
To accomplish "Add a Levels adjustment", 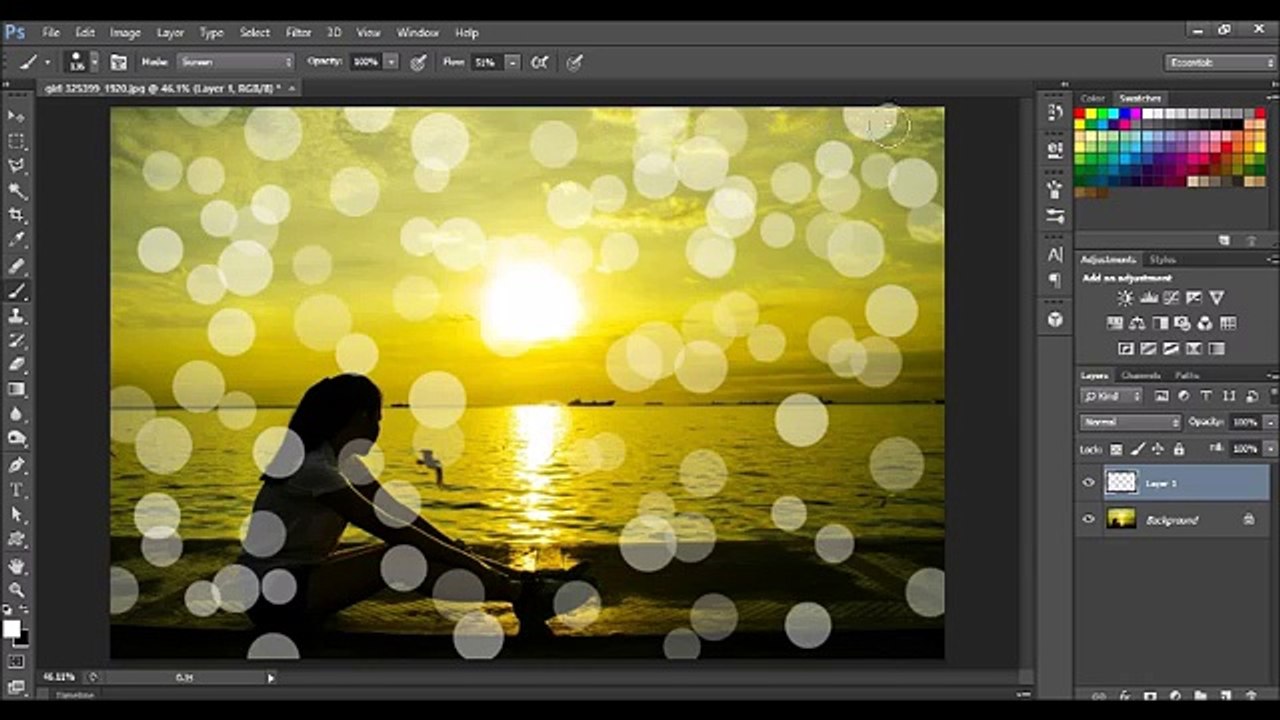I will tap(1148, 298).
